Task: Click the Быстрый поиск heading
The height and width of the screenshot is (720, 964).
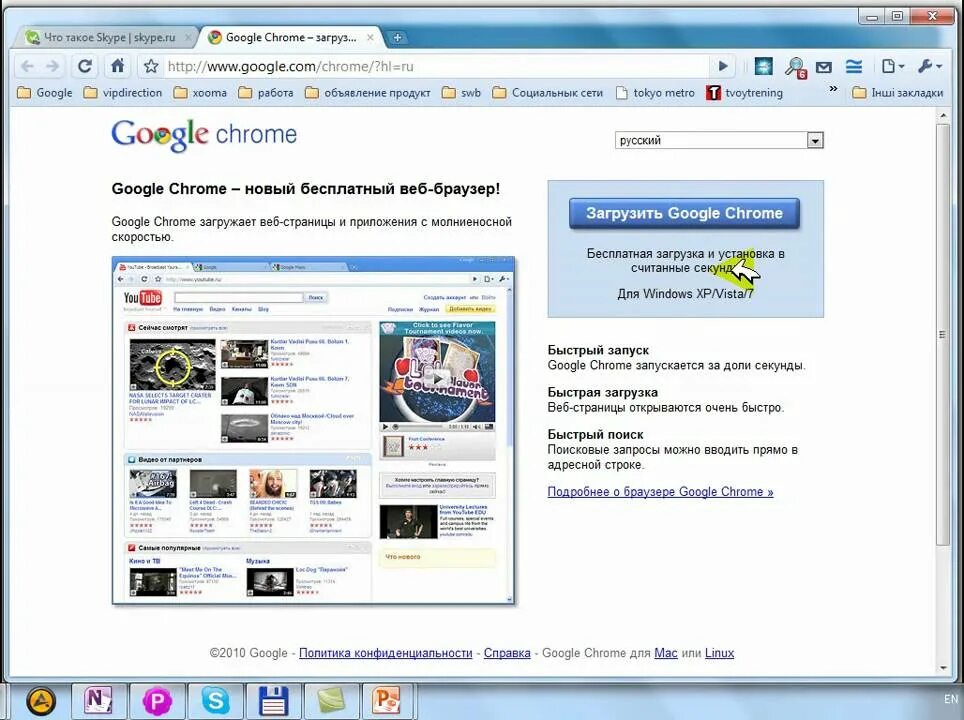Action: pos(595,435)
